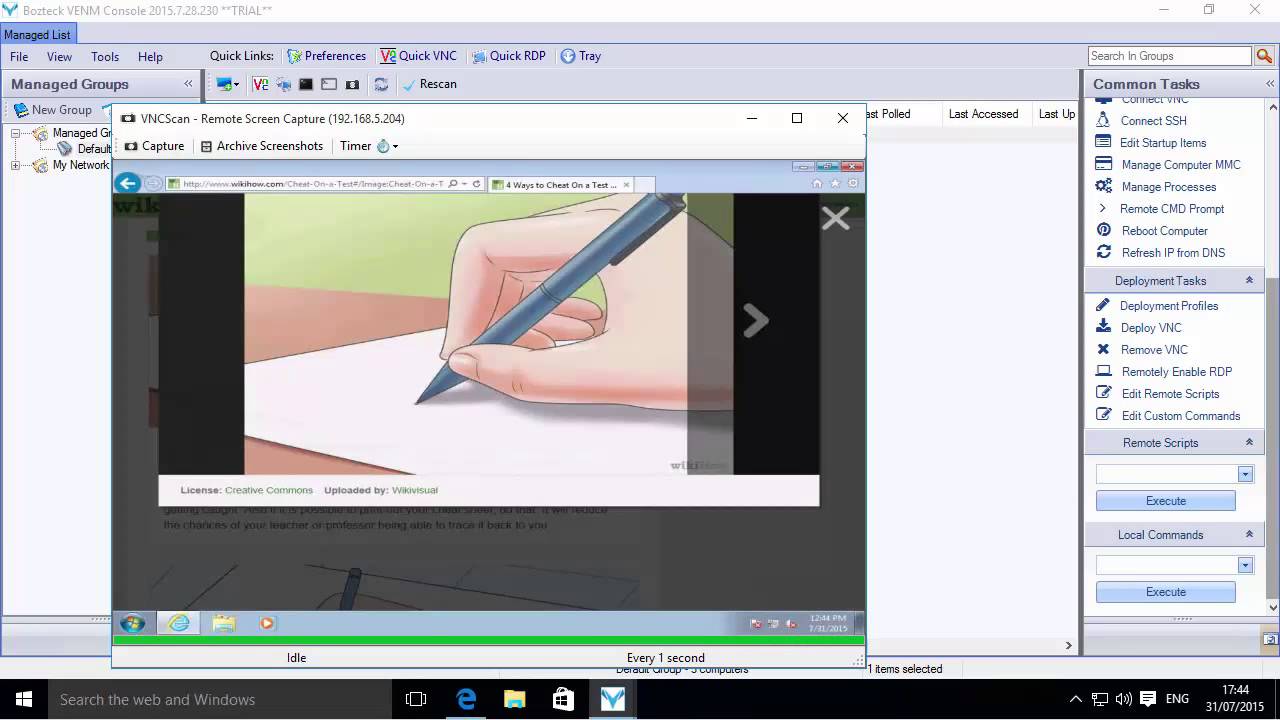
Task: Click the Edit Startup Items icon
Action: [1103, 142]
